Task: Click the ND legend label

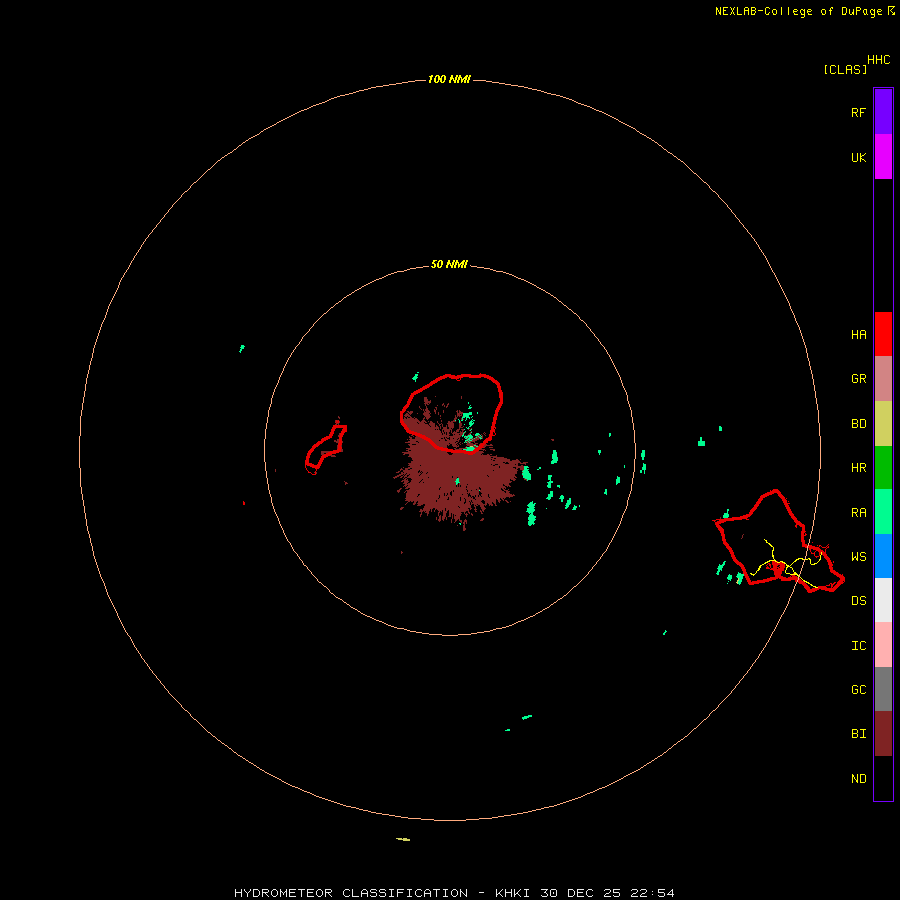Action: [x=858, y=779]
